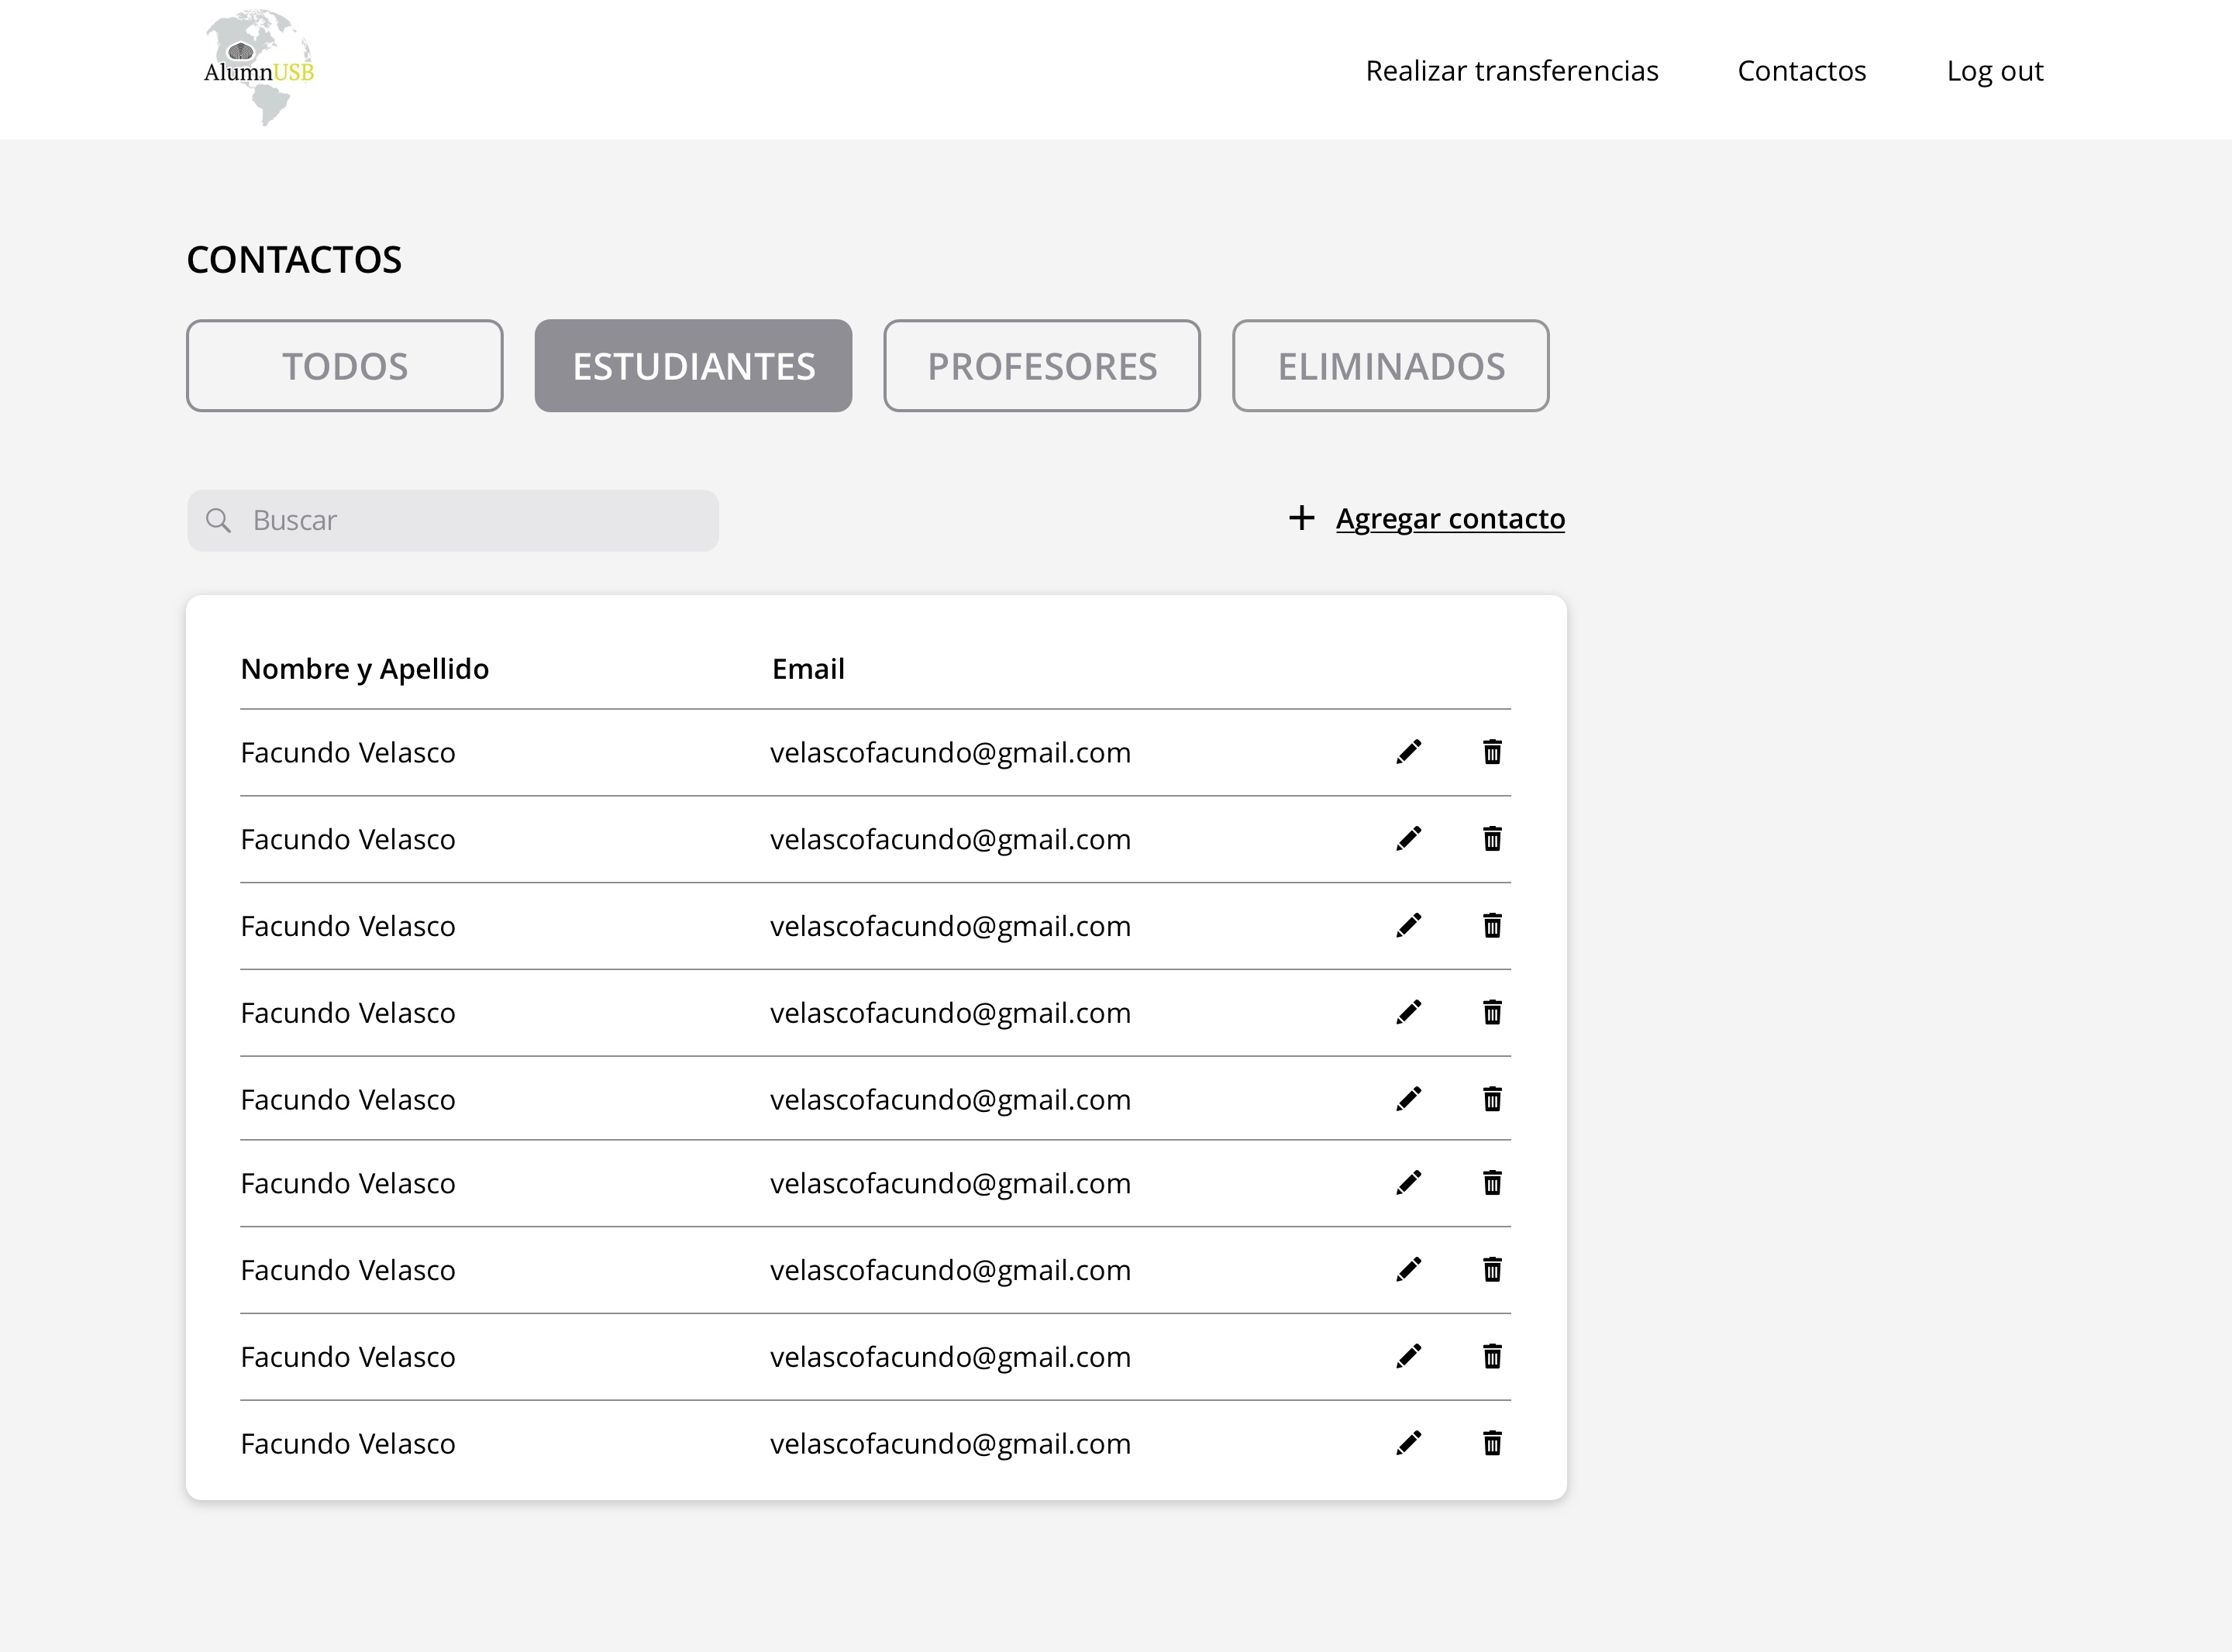Select the PROFESORES tab
Image resolution: width=2232 pixels, height=1652 pixels.
(x=1041, y=366)
